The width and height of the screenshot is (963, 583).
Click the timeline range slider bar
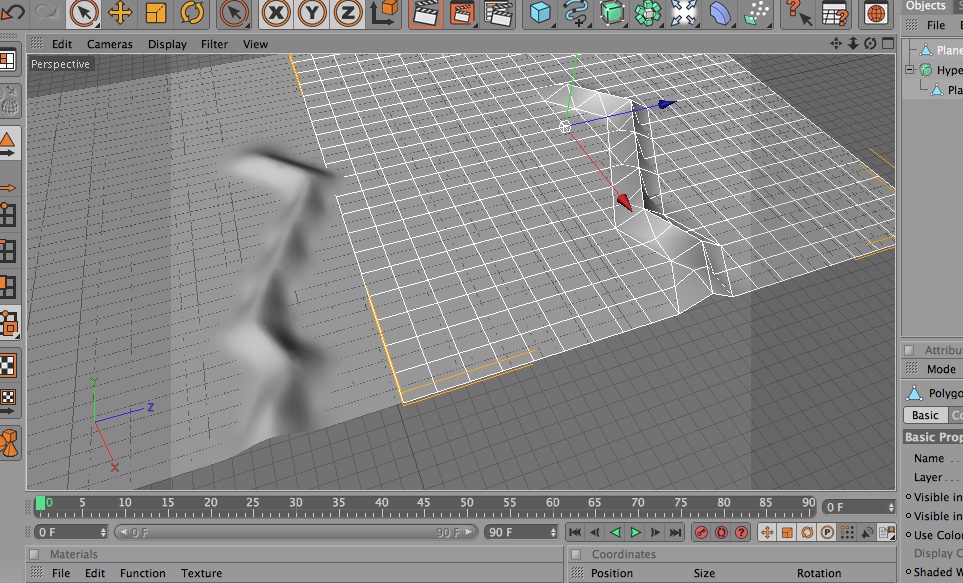coord(296,532)
